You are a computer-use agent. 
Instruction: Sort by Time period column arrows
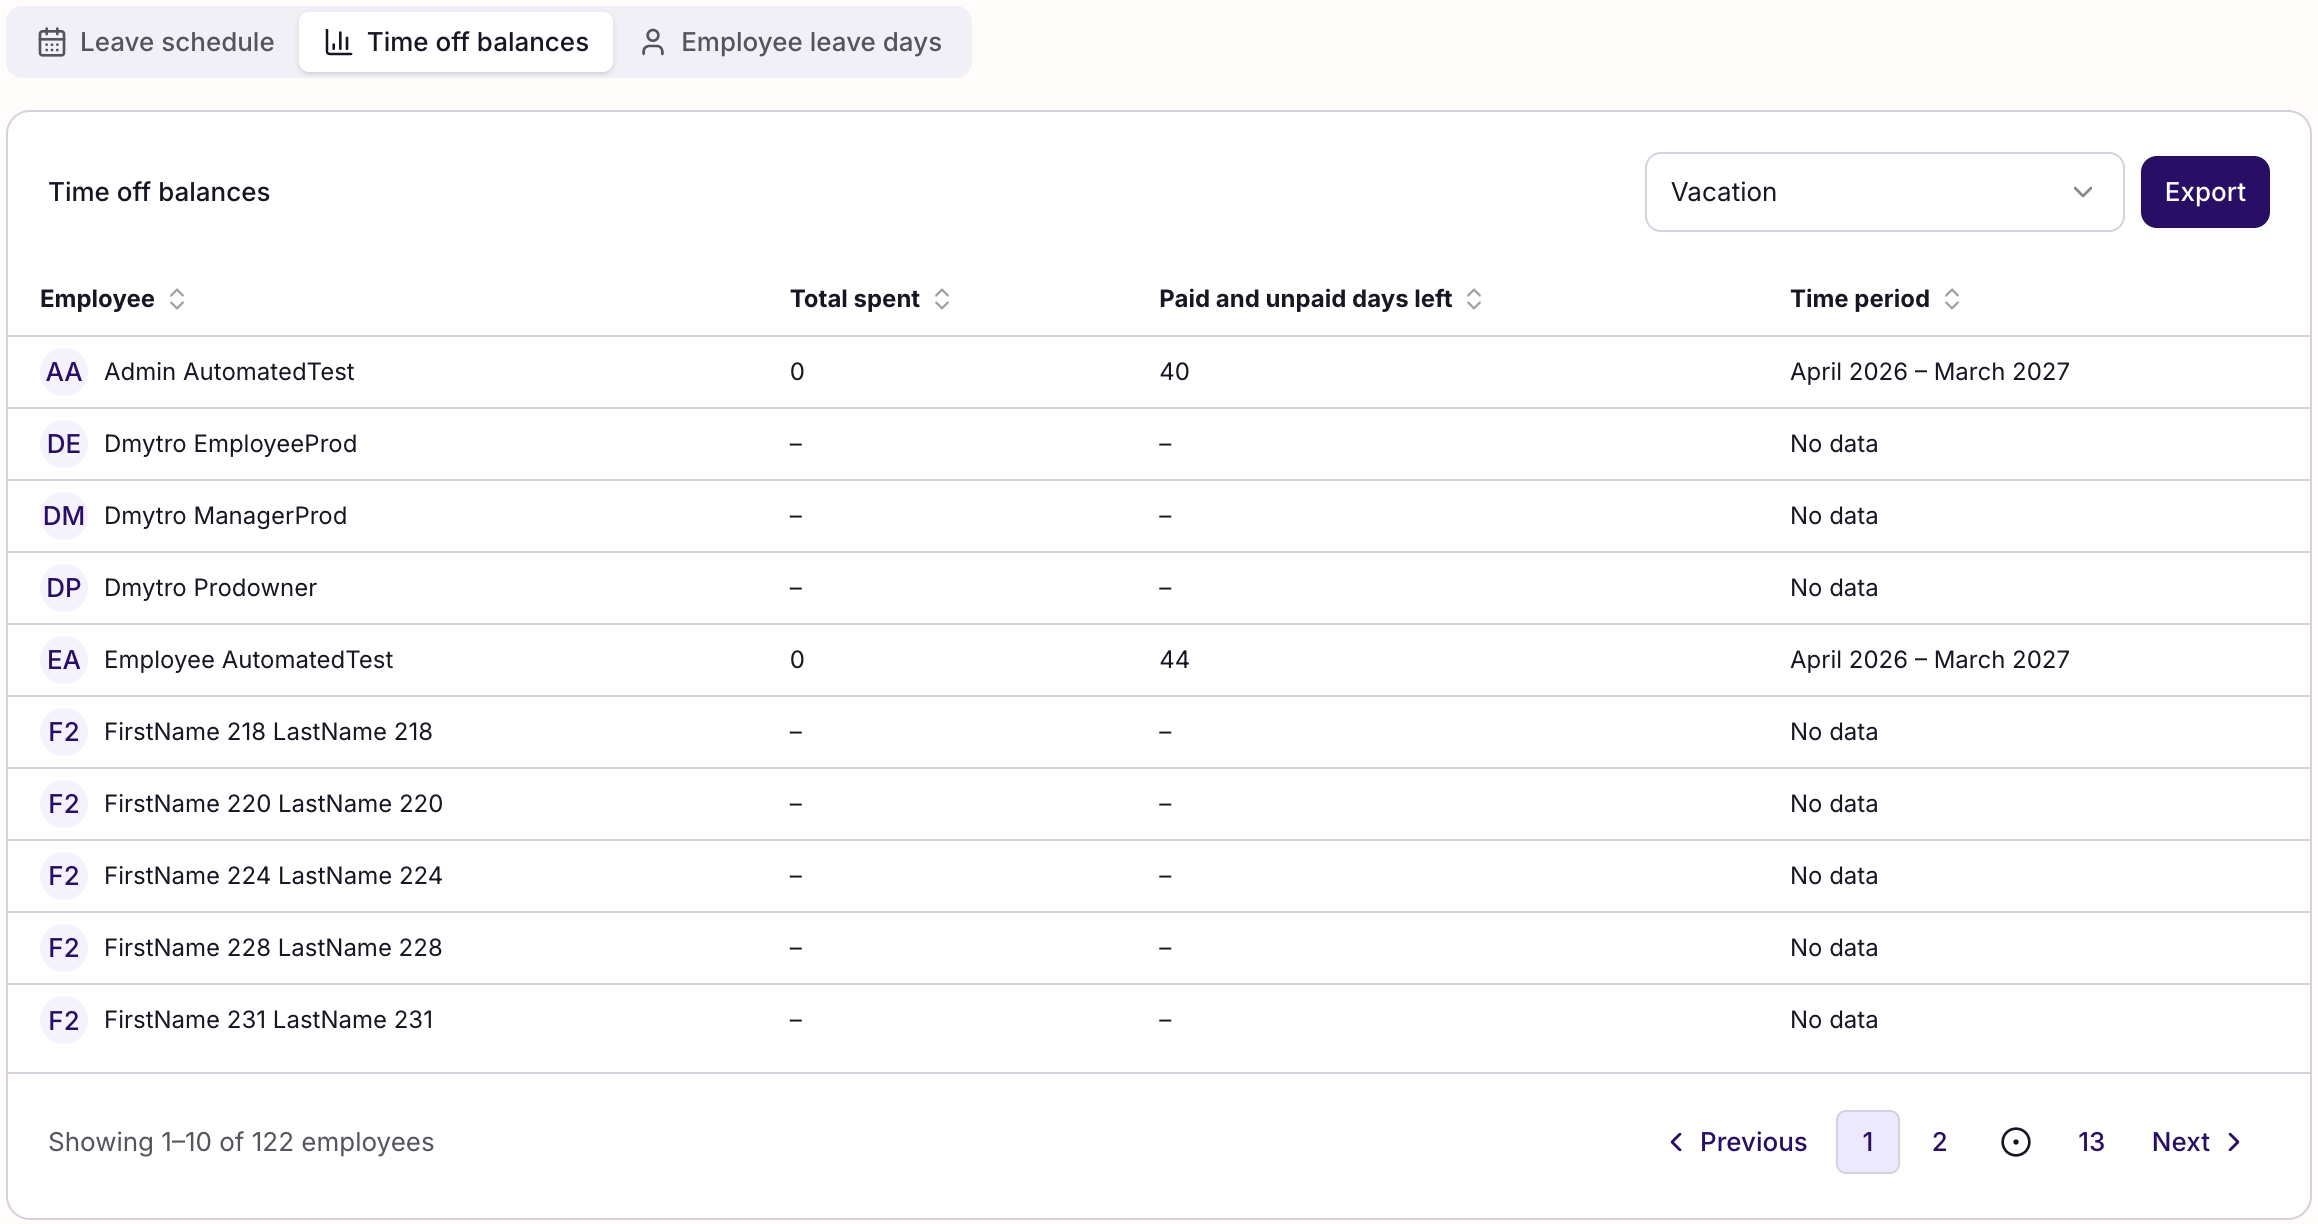pyautogui.click(x=1952, y=299)
